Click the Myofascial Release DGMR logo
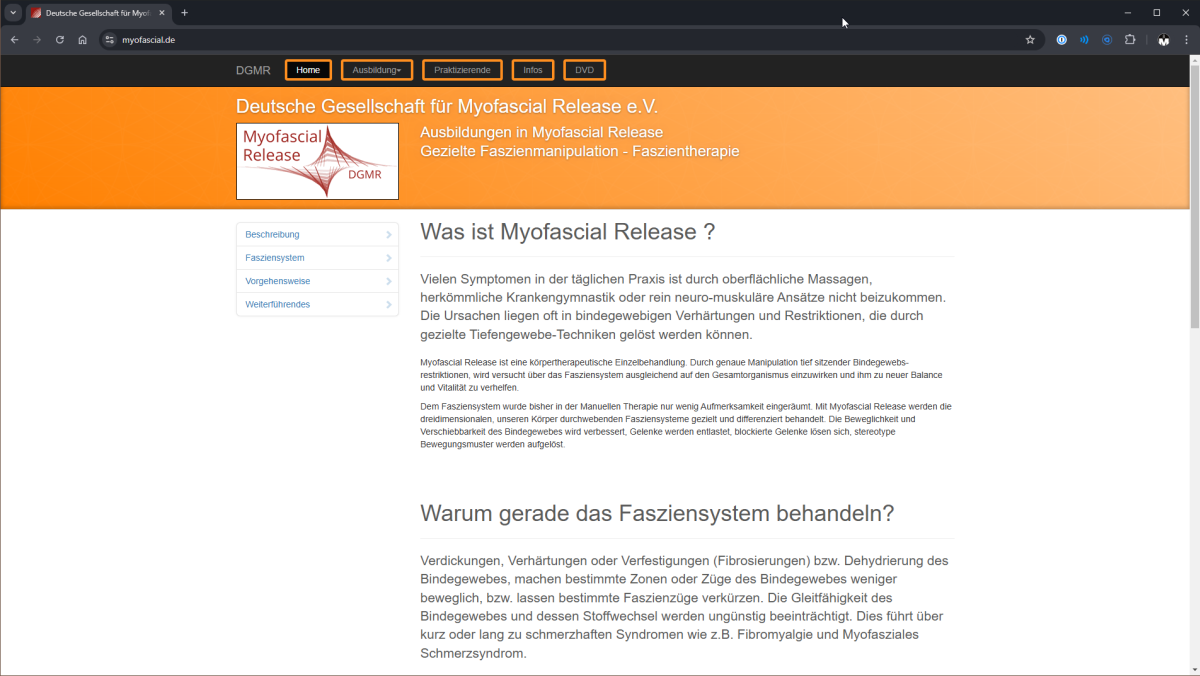 tap(317, 161)
